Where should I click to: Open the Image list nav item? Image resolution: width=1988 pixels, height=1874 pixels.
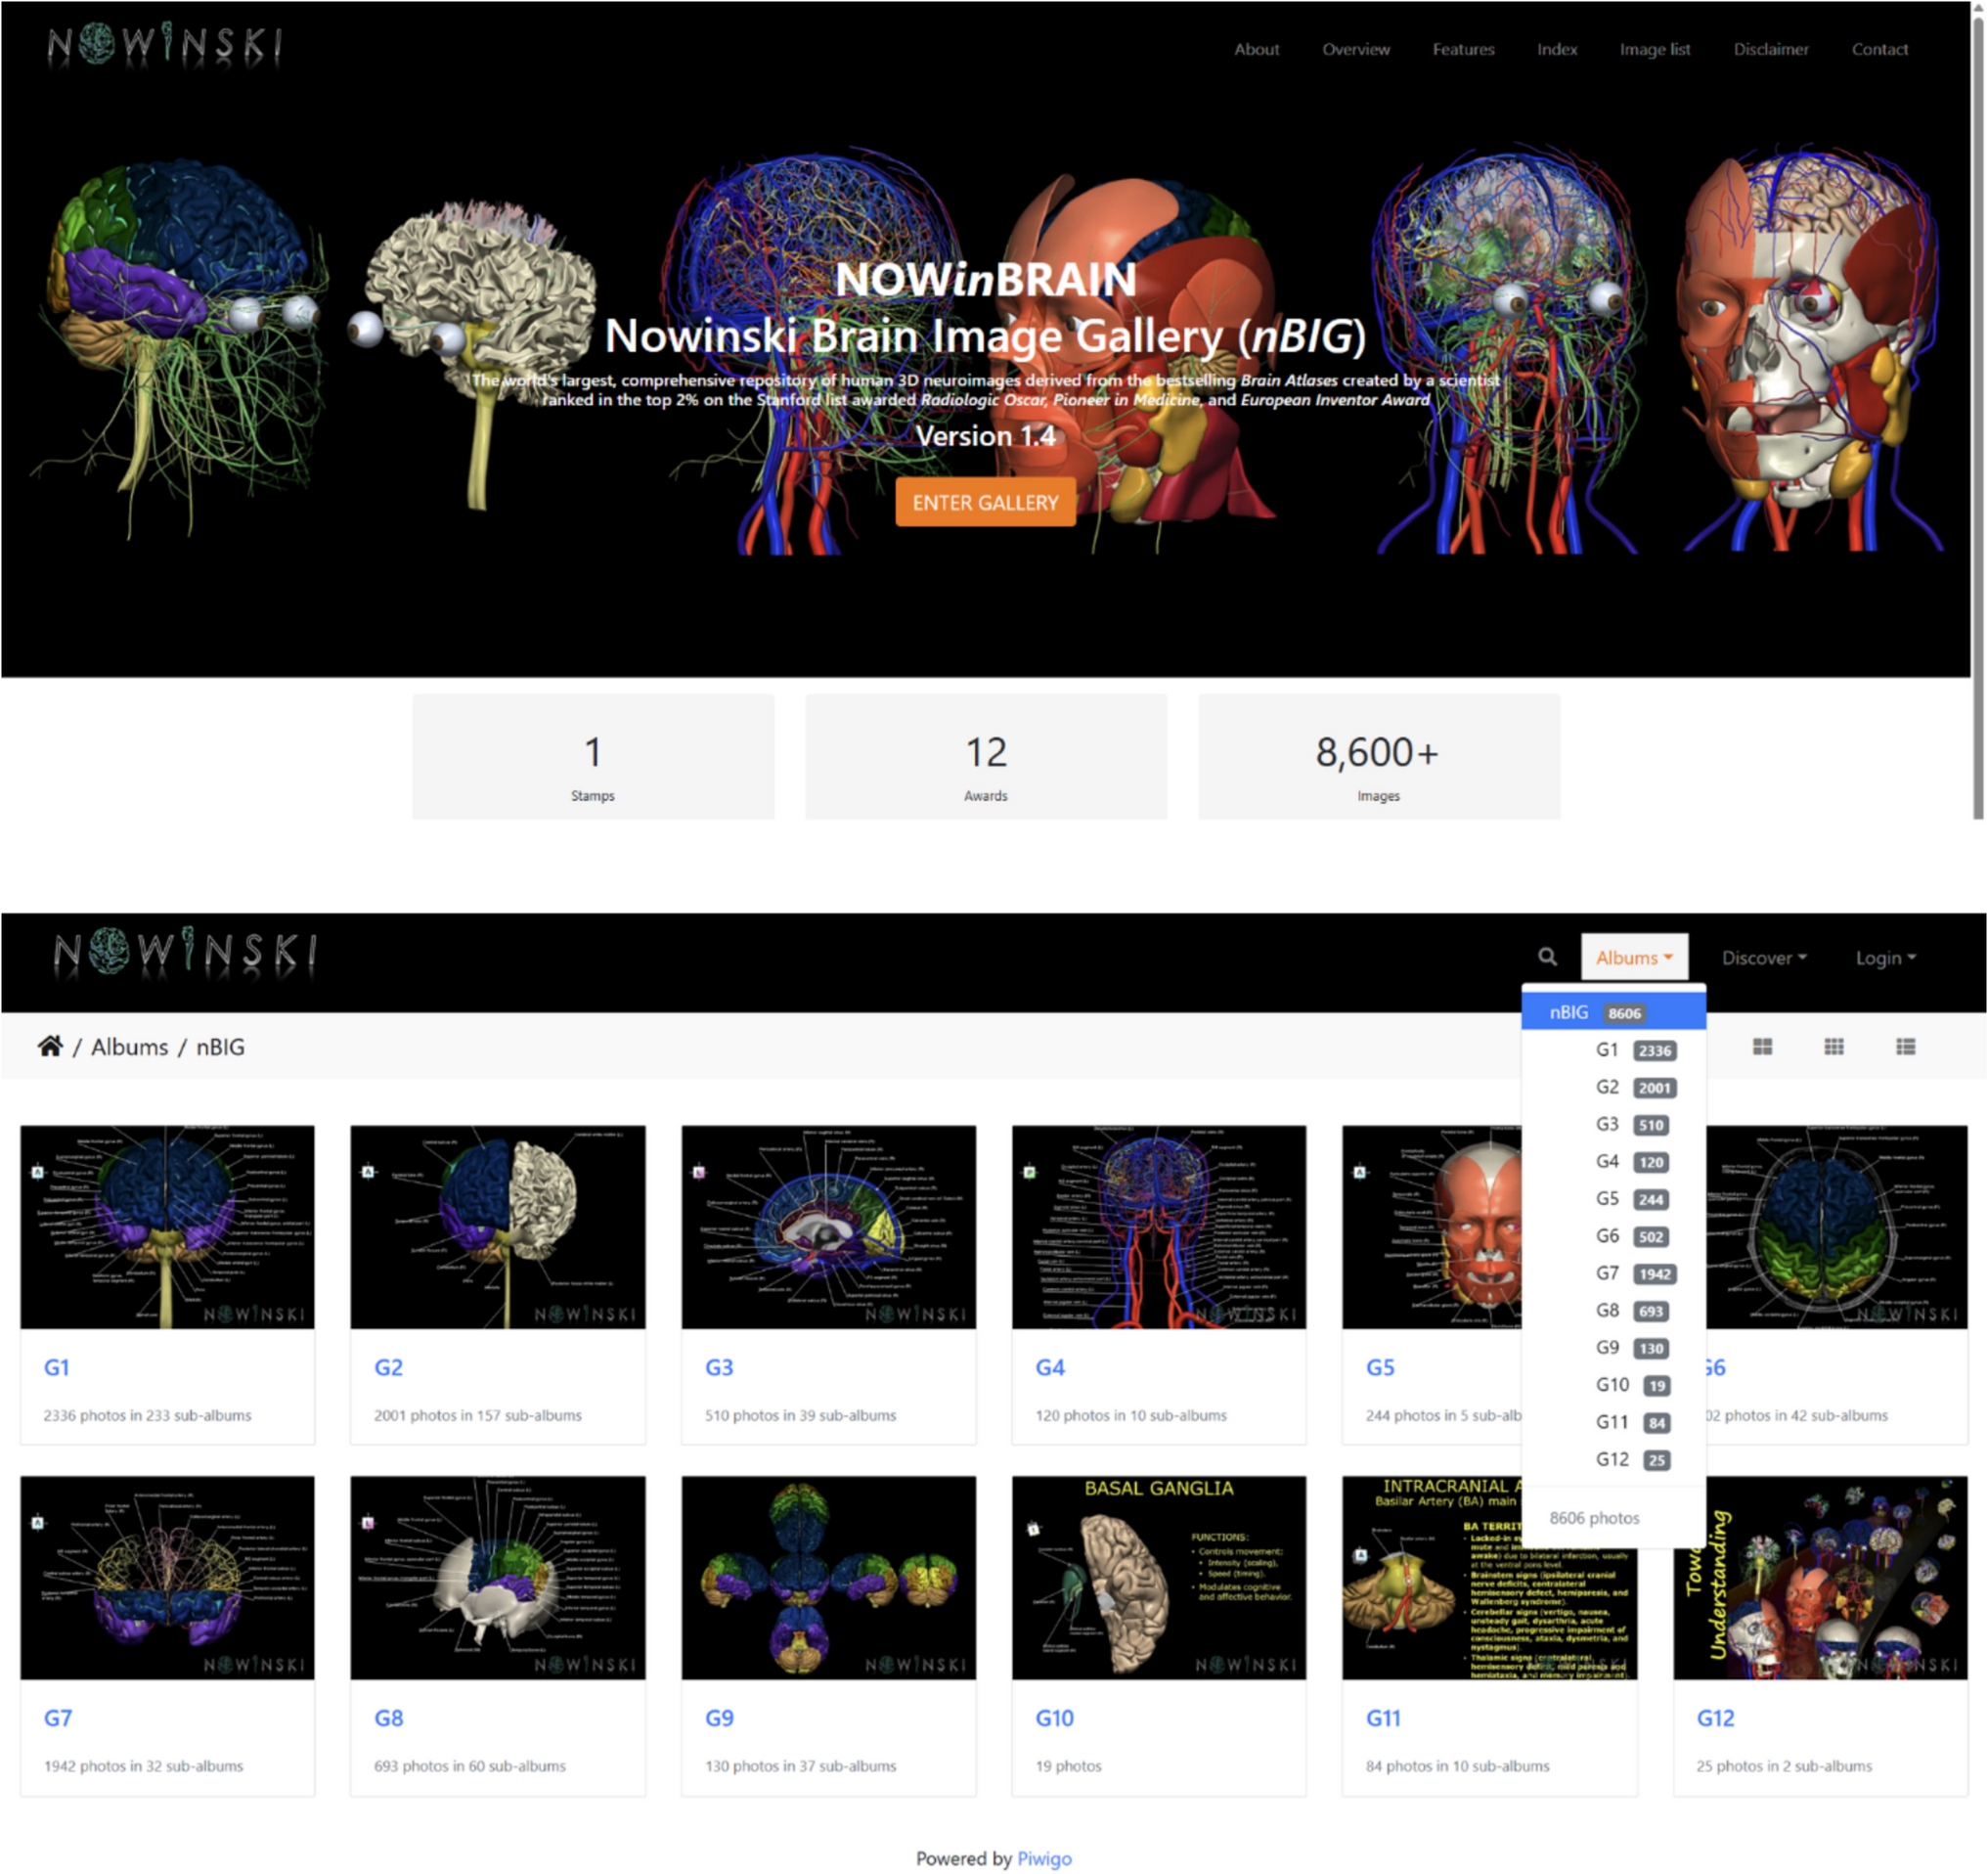[1654, 49]
